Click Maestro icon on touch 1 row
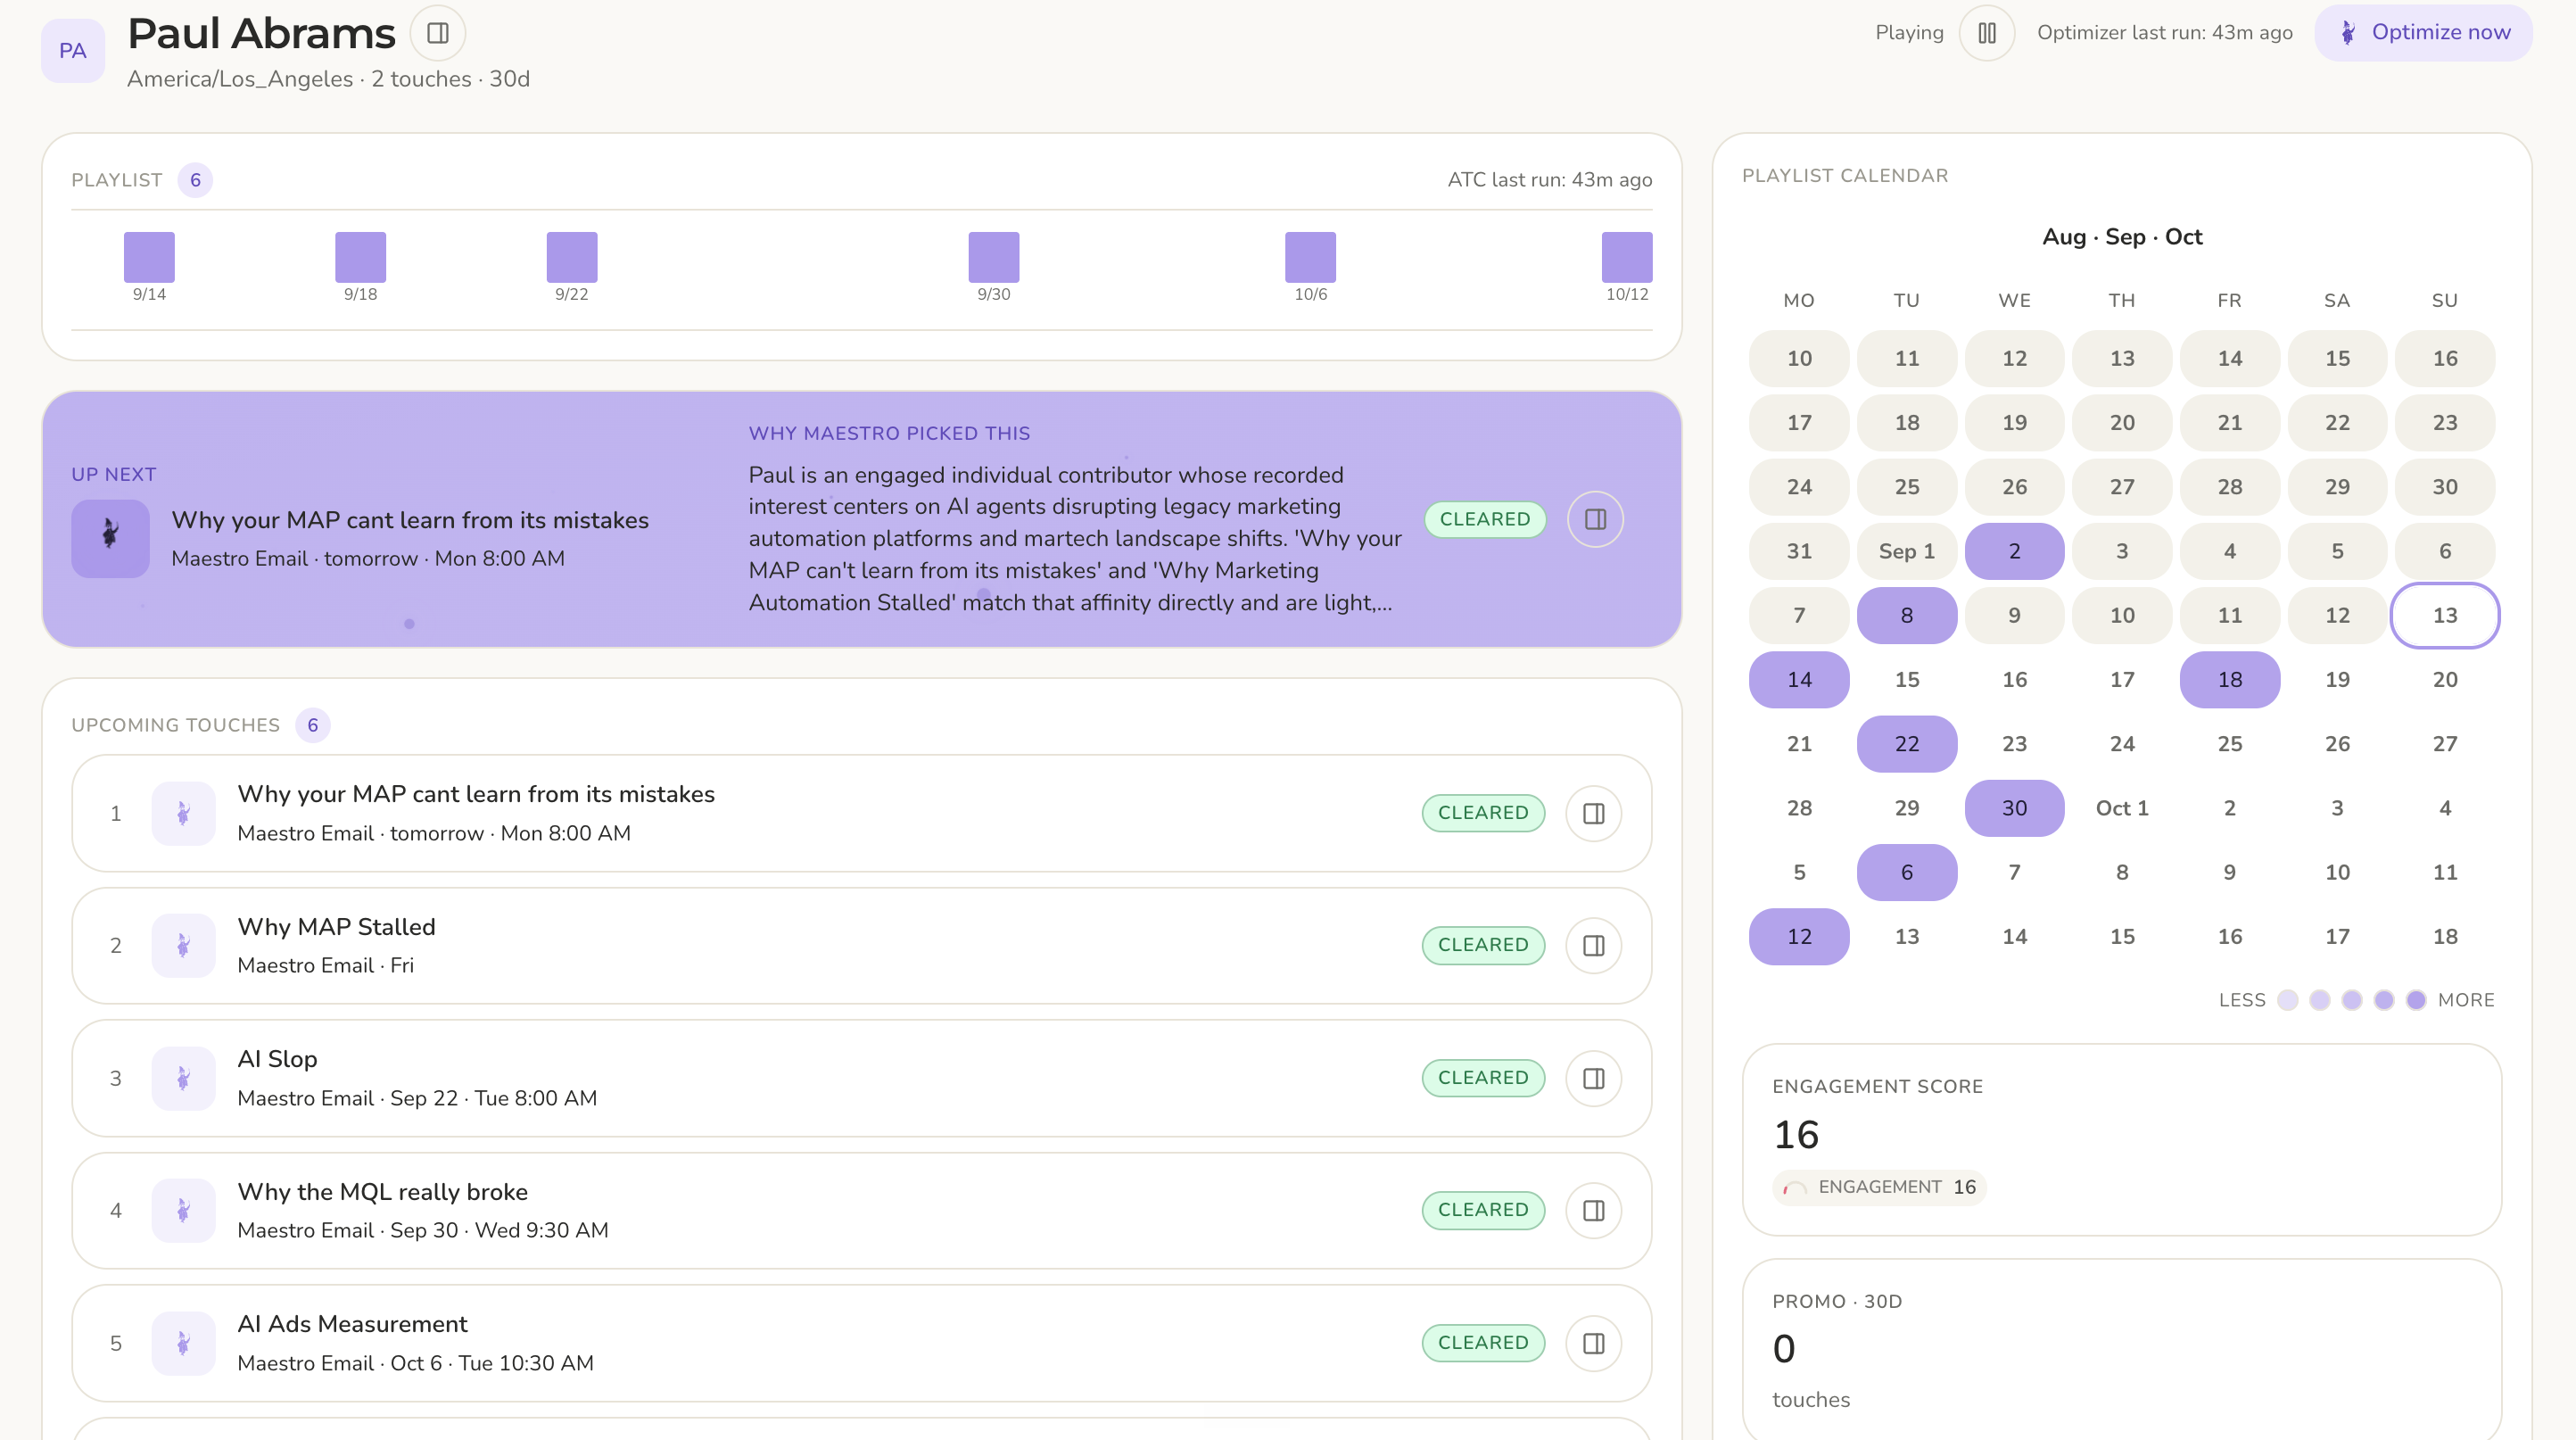This screenshot has height=1440, width=2576. [x=183, y=813]
